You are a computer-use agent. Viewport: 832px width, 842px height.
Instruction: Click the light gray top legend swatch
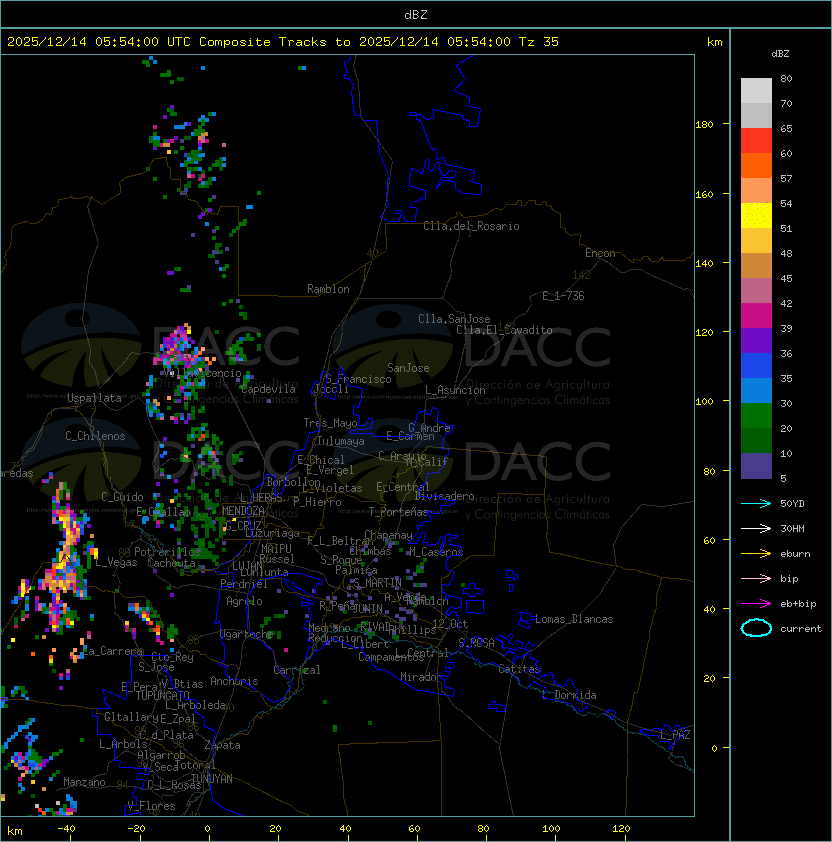click(x=756, y=91)
